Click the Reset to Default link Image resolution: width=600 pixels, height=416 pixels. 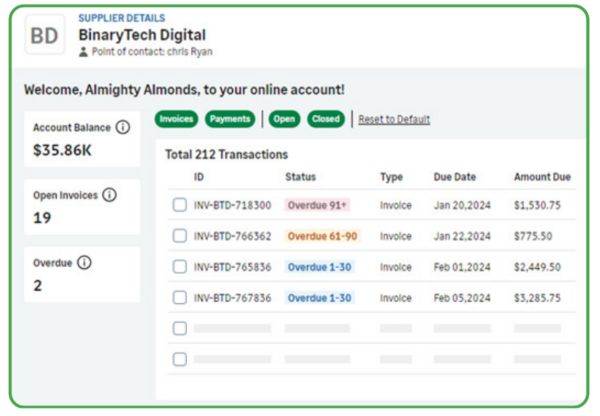coord(394,119)
